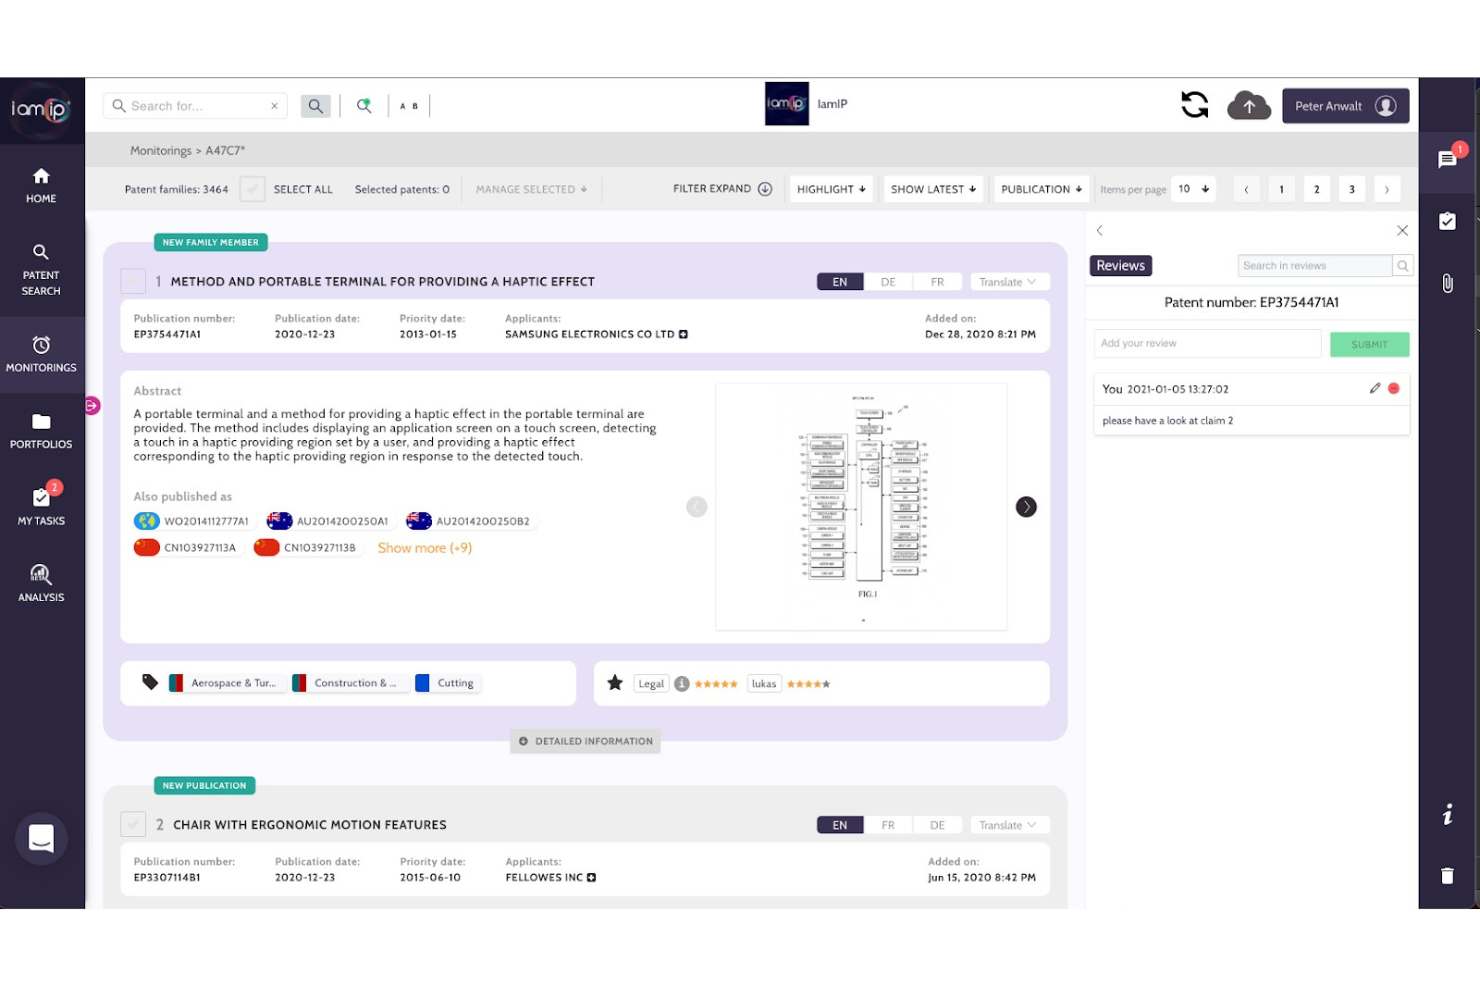This screenshot has height=987, width=1480.
Task: Open the Highlight dropdown
Action: coord(832,189)
